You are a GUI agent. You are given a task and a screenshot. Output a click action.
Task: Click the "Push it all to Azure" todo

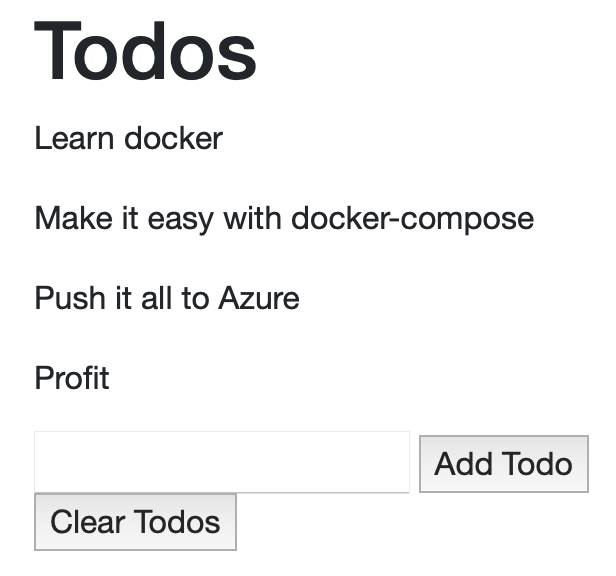167,298
